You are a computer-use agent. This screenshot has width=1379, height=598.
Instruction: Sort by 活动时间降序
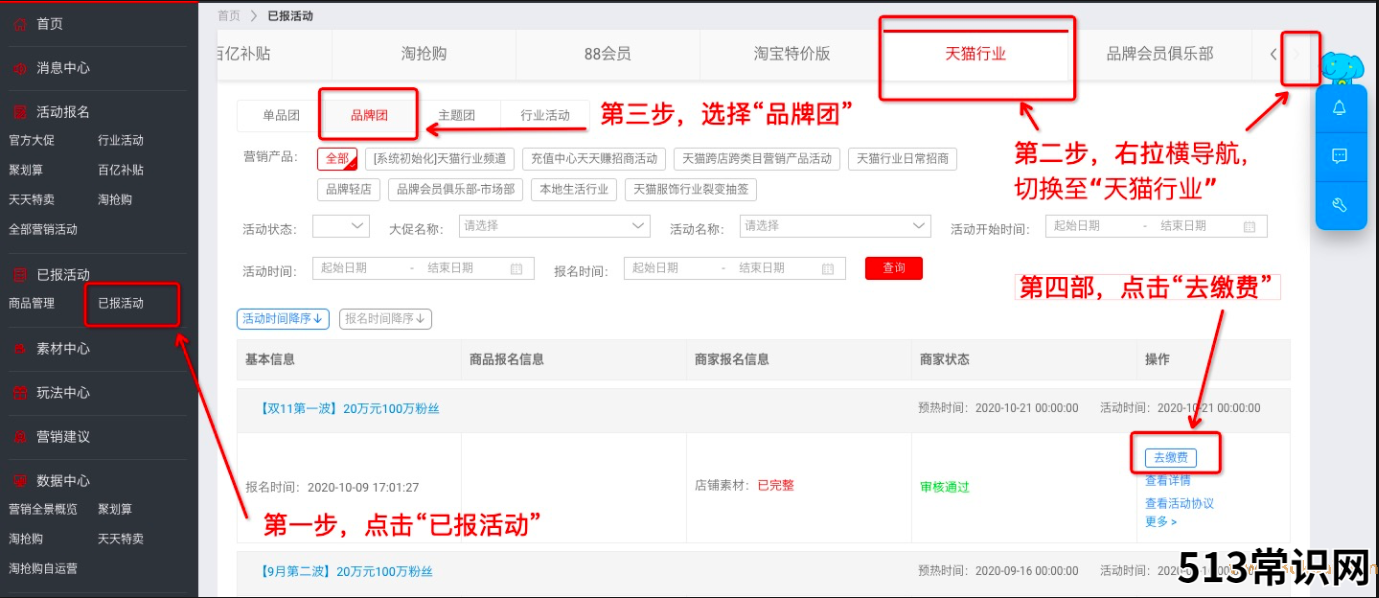[283, 319]
